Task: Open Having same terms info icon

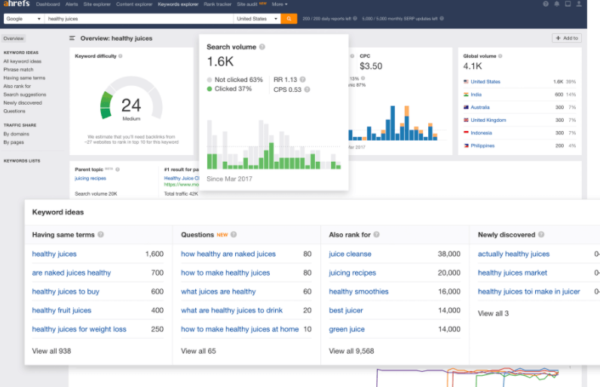Action: pos(101,234)
